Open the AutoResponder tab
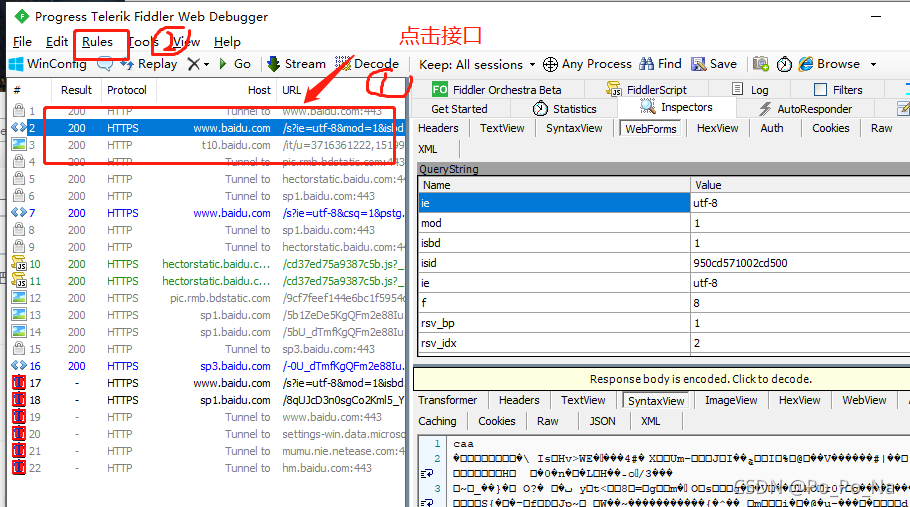This screenshot has height=507, width=910. [806, 108]
